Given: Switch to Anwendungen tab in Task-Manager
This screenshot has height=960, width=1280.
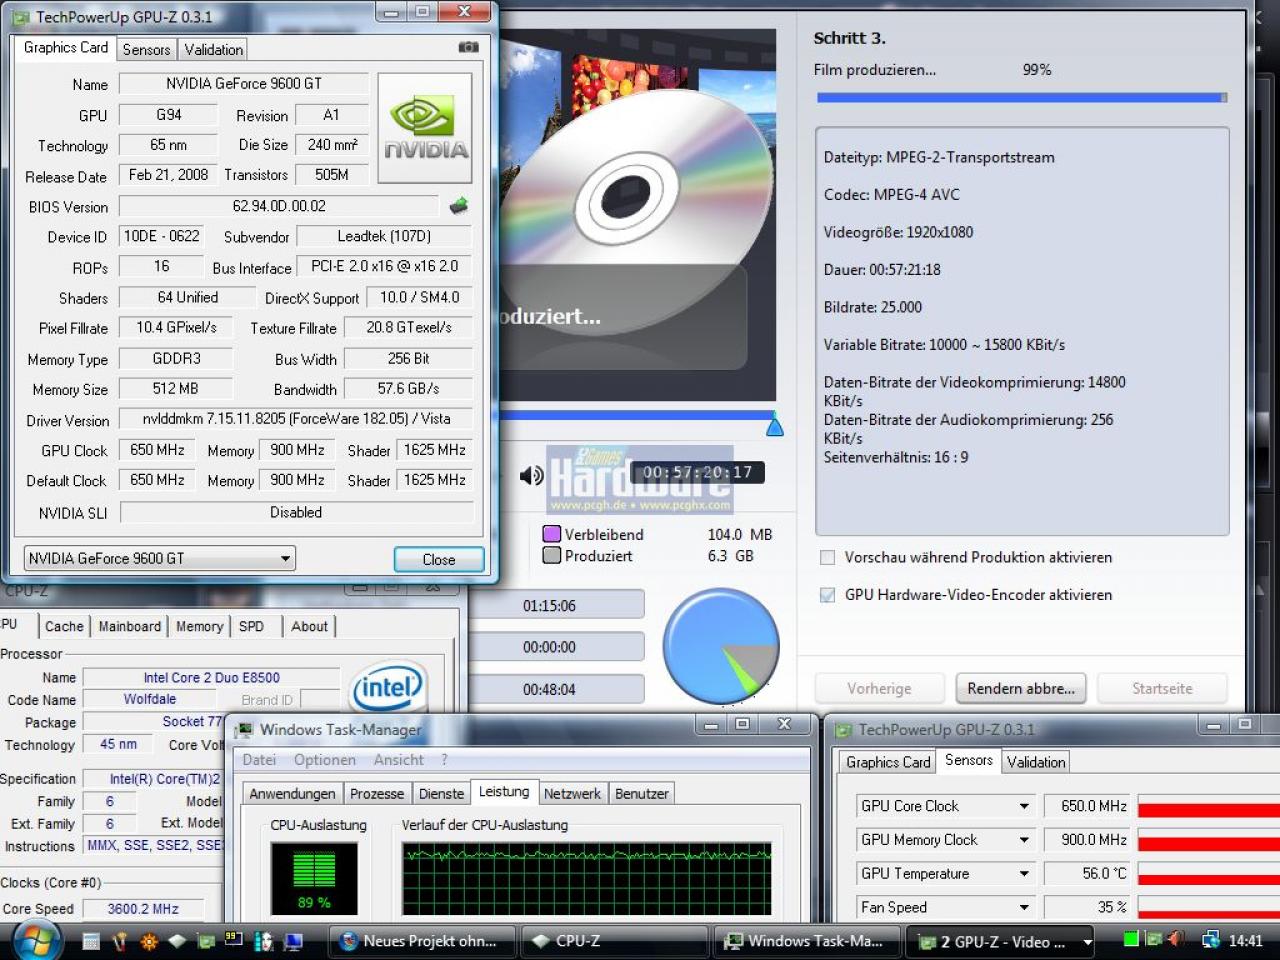Looking at the screenshot, I should pos(292,794).
